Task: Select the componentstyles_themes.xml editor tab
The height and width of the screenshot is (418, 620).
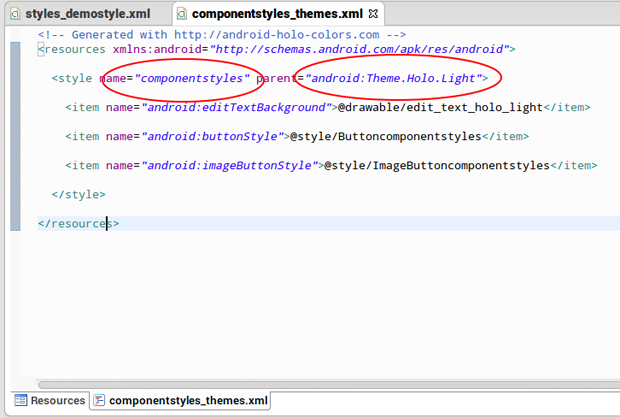Action: click(x=277, y=14)
